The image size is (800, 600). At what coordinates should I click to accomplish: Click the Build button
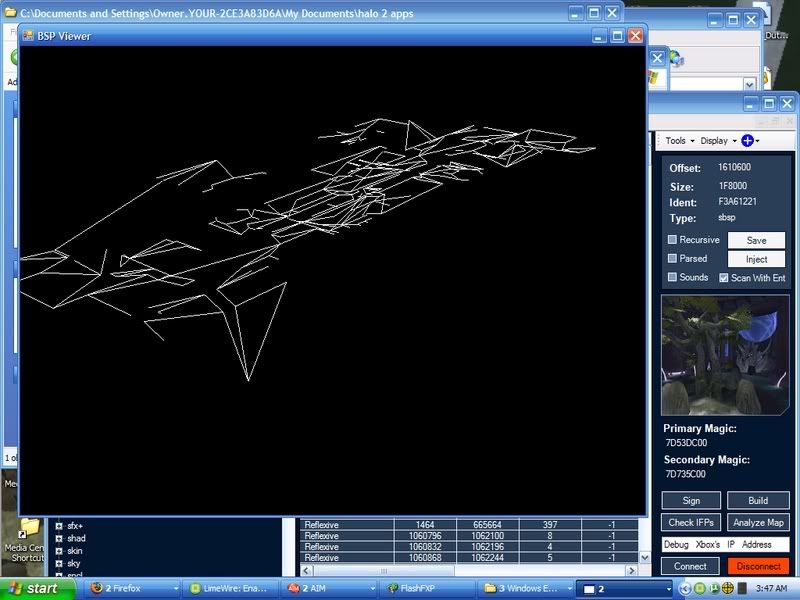click(758, 501)
